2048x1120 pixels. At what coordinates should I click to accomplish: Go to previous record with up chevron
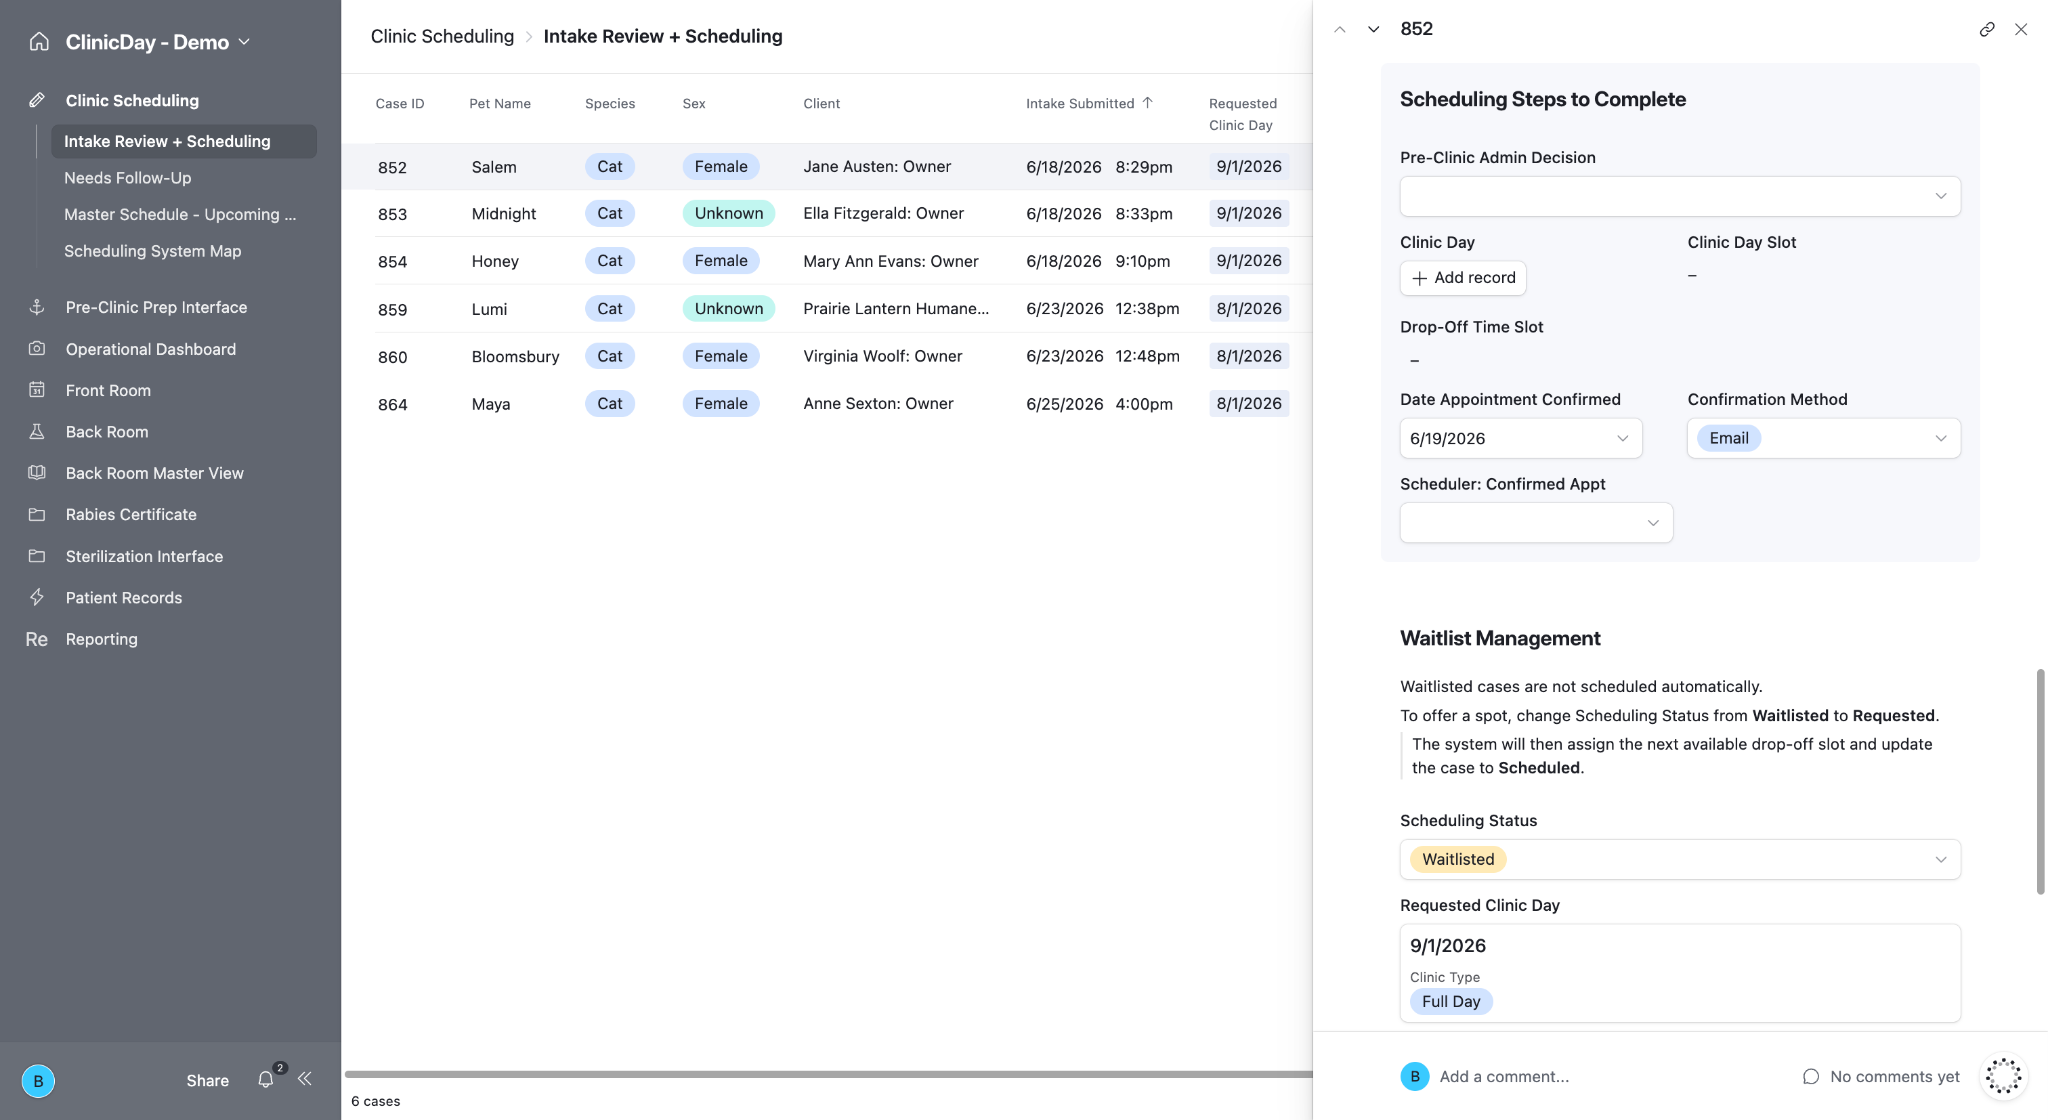pyautogui.click(x=1340, y=29)
